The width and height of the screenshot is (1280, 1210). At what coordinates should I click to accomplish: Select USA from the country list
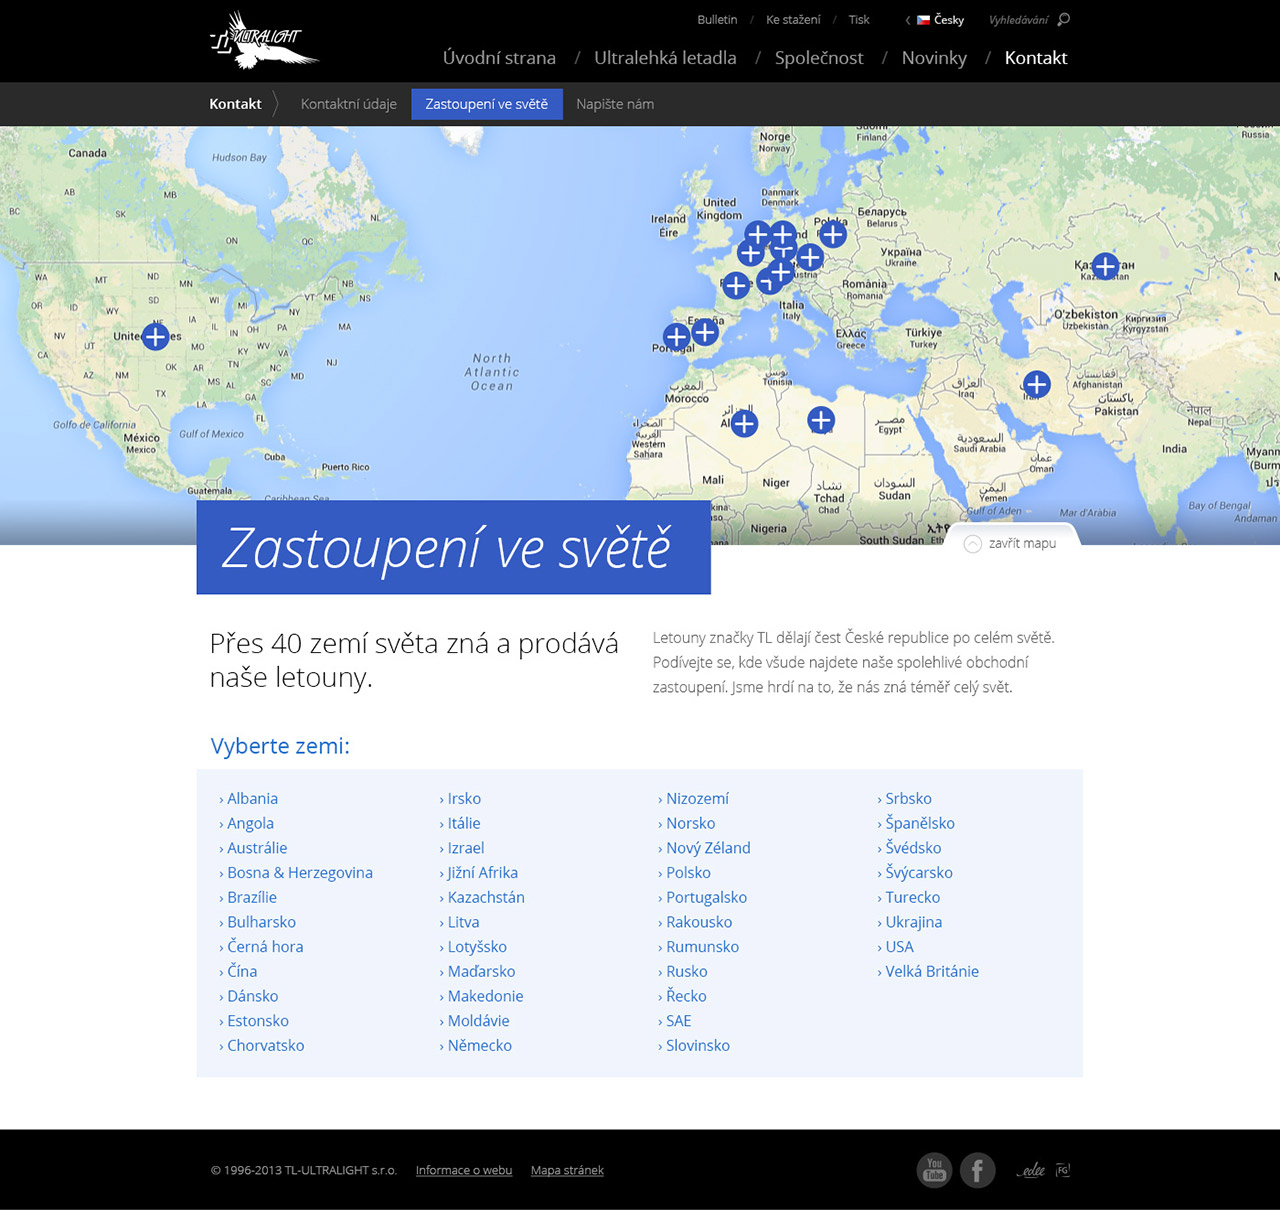[x=899, y=946]
